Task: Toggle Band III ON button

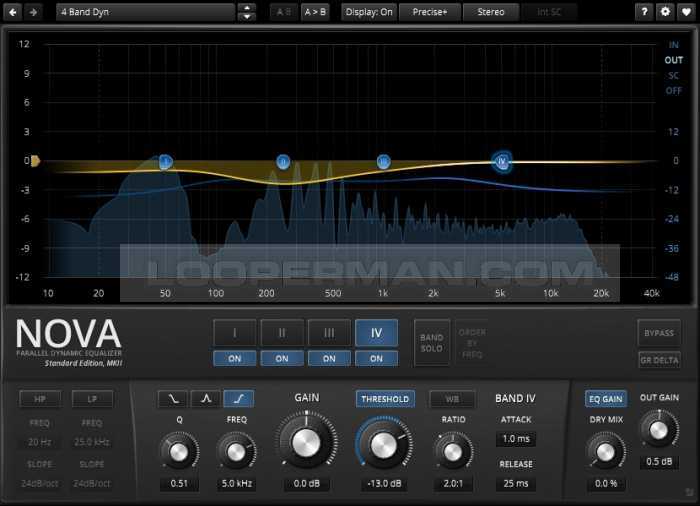Action: point(329,358)
